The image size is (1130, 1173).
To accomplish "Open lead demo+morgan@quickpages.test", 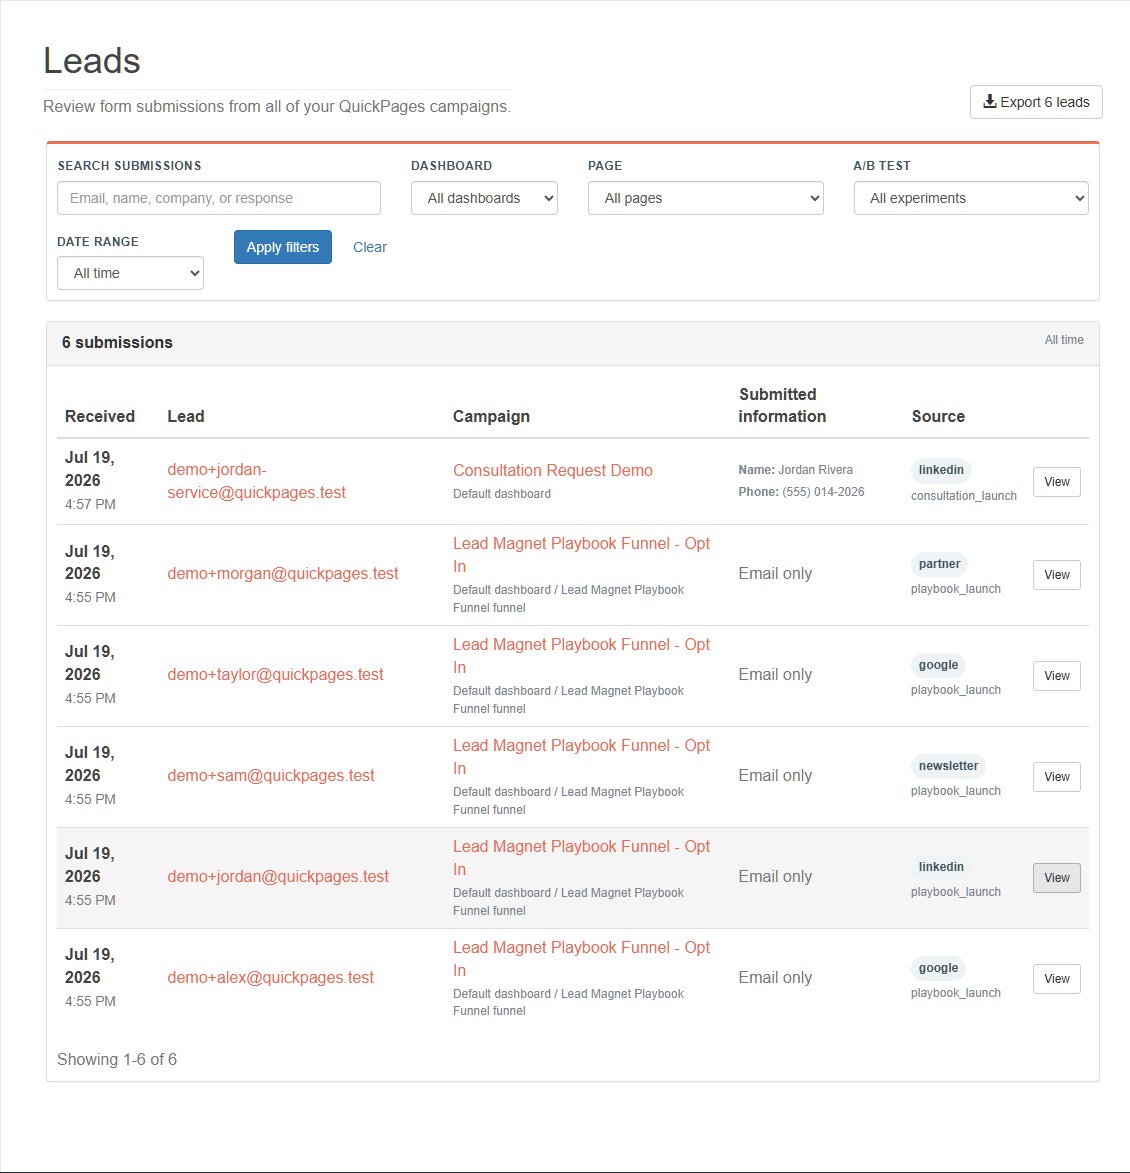I will click(283, 574).
